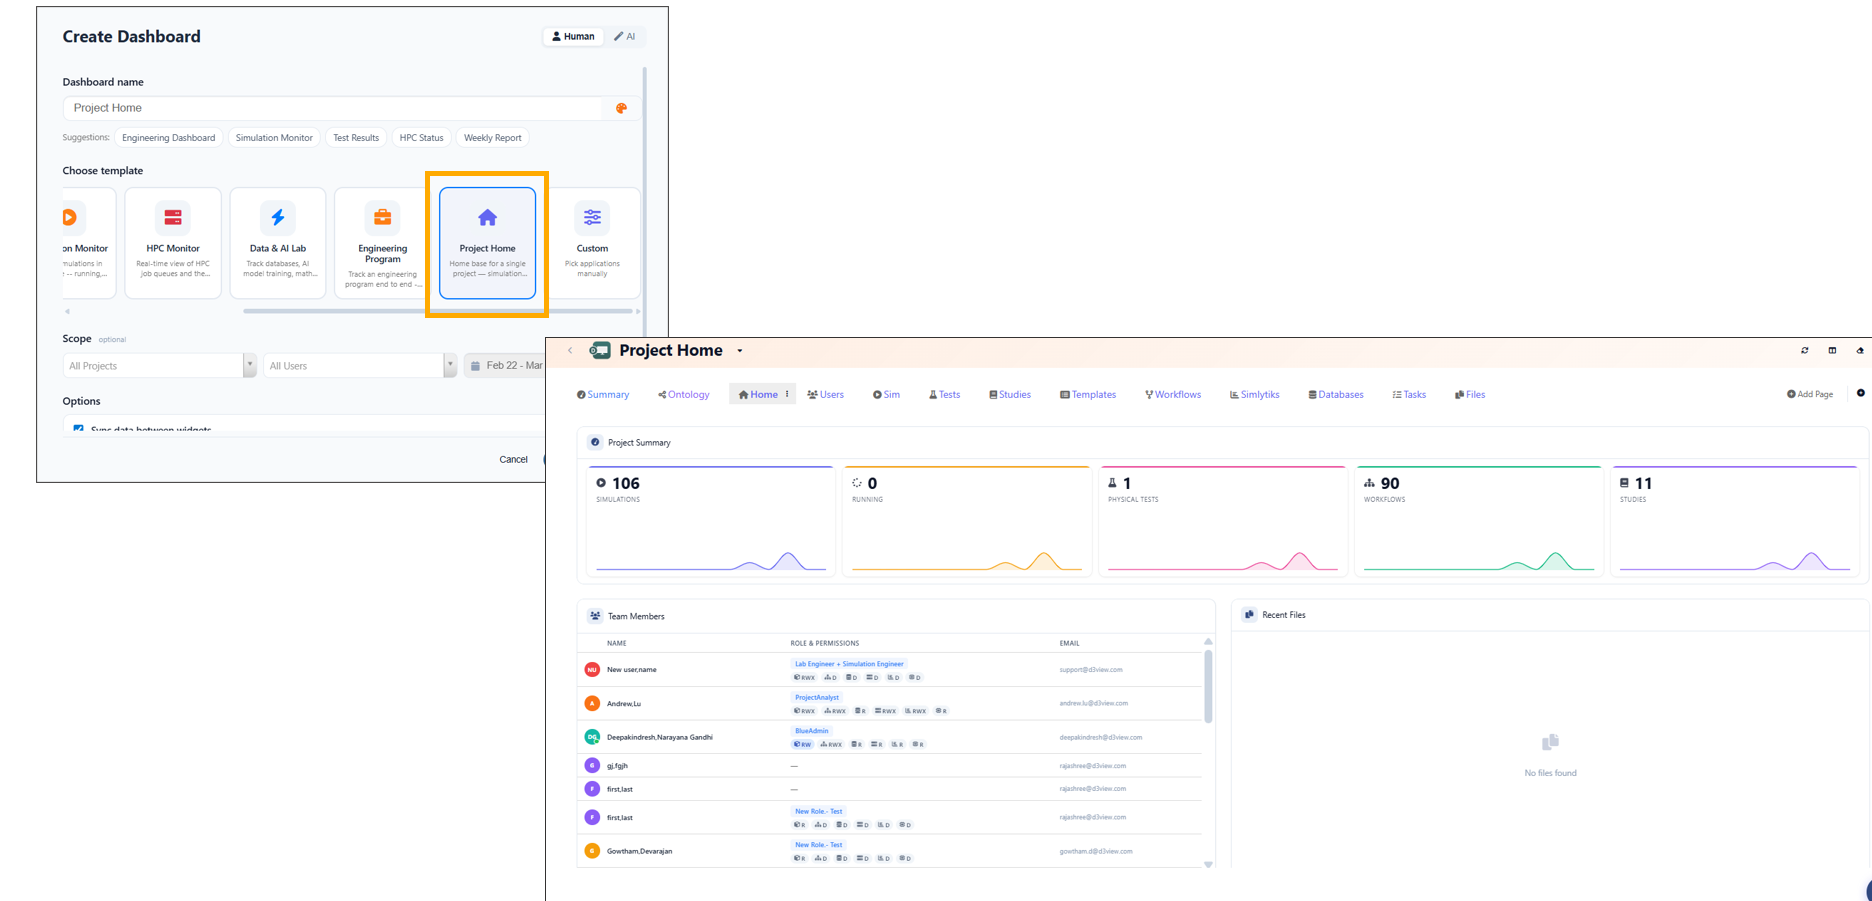
Task: Open the All Projects scope dropdown
Action: [158, 366]
